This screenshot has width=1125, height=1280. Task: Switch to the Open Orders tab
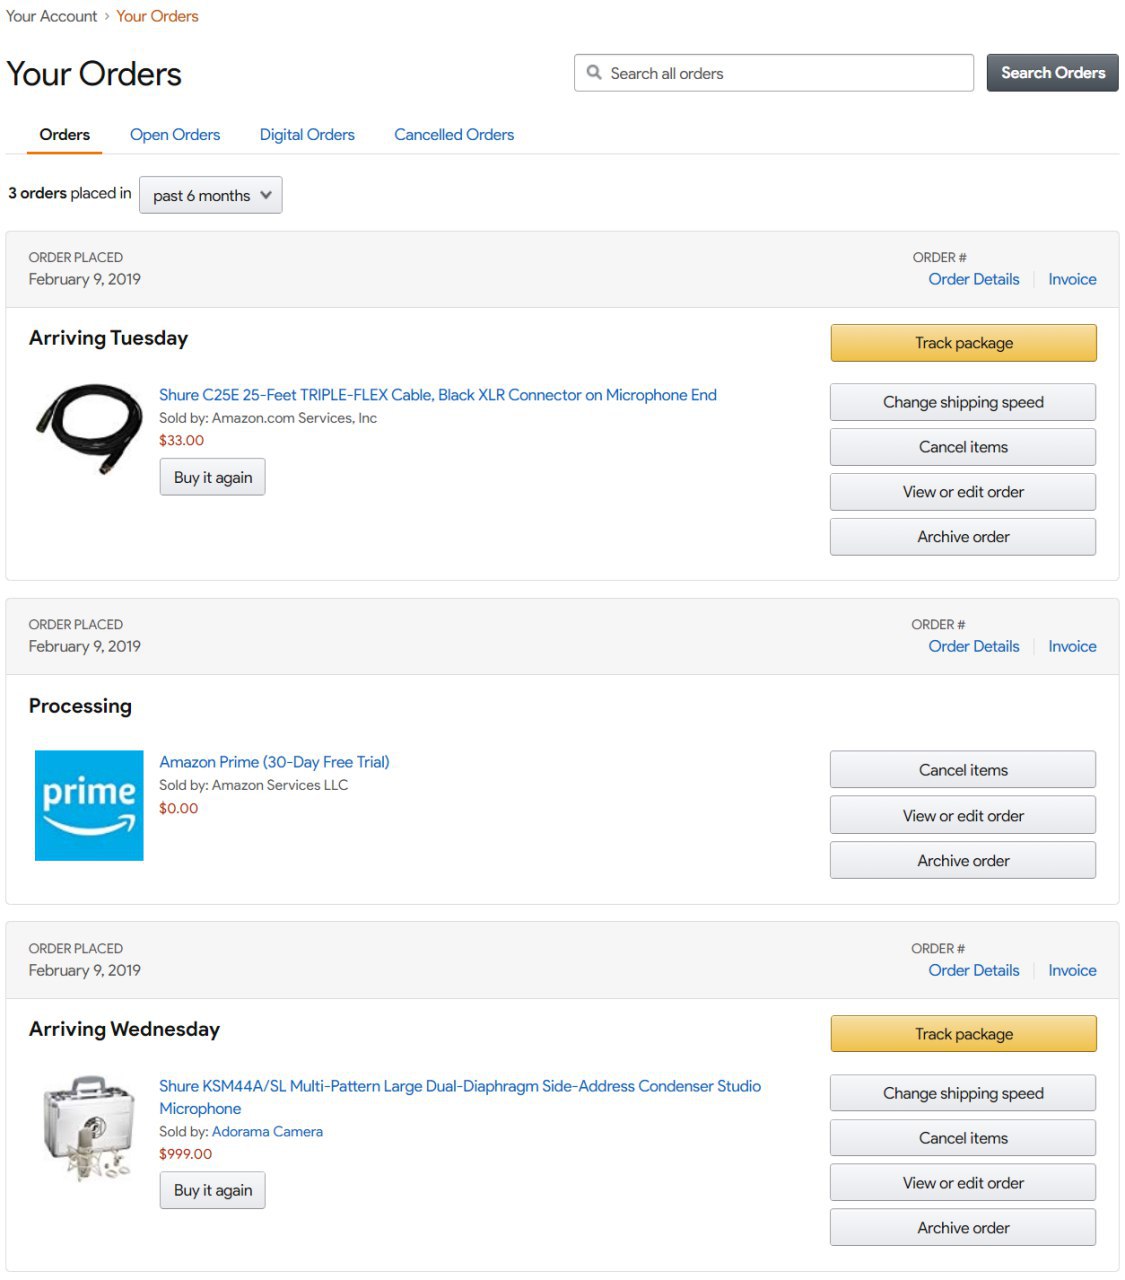pyautogui.click(x=175, y=134)
